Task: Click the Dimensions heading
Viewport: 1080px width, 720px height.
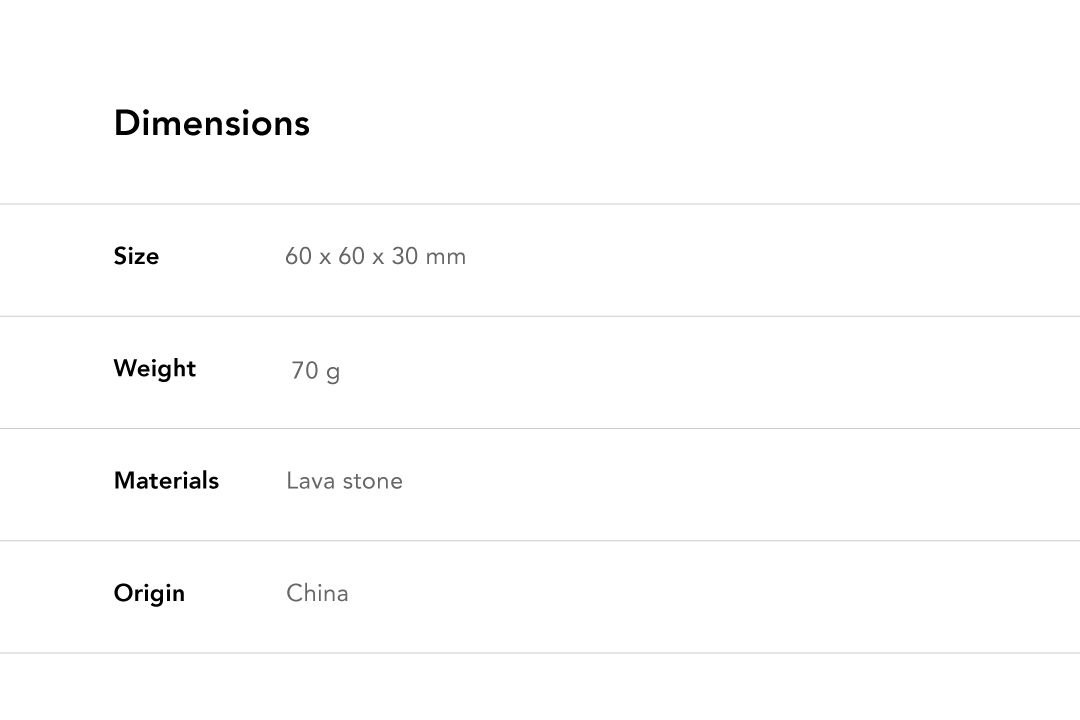Action: 212,123
